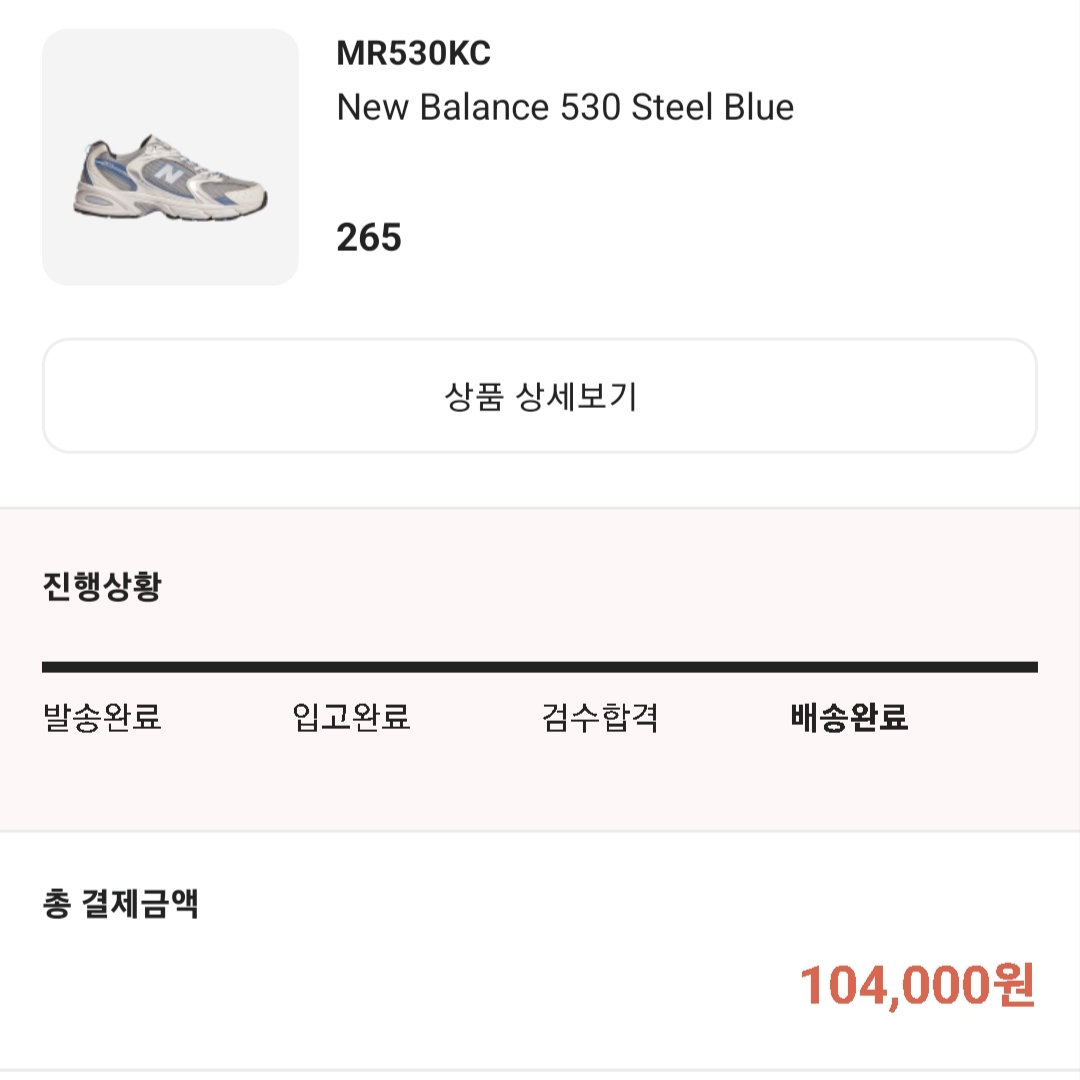Select the 발송완료 progress step

click(102, 717)
